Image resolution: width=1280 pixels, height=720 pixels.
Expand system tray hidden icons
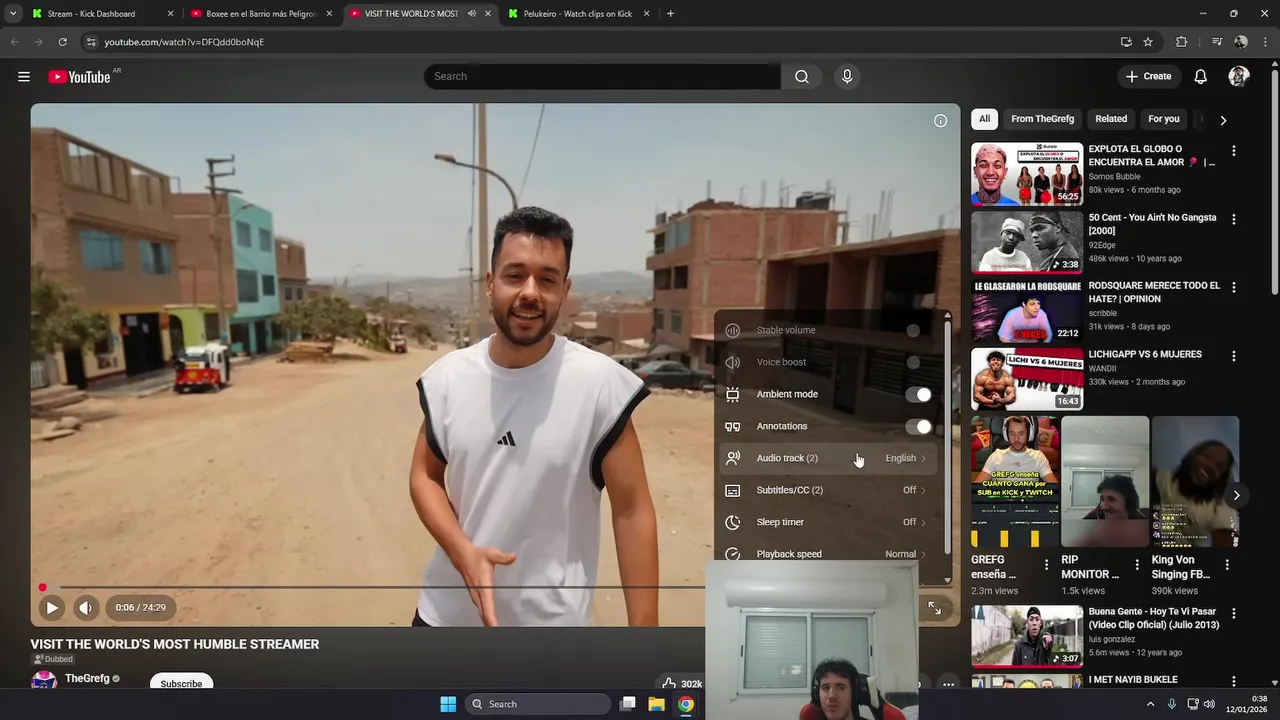pyautogui.click(x=1150, y=704)
